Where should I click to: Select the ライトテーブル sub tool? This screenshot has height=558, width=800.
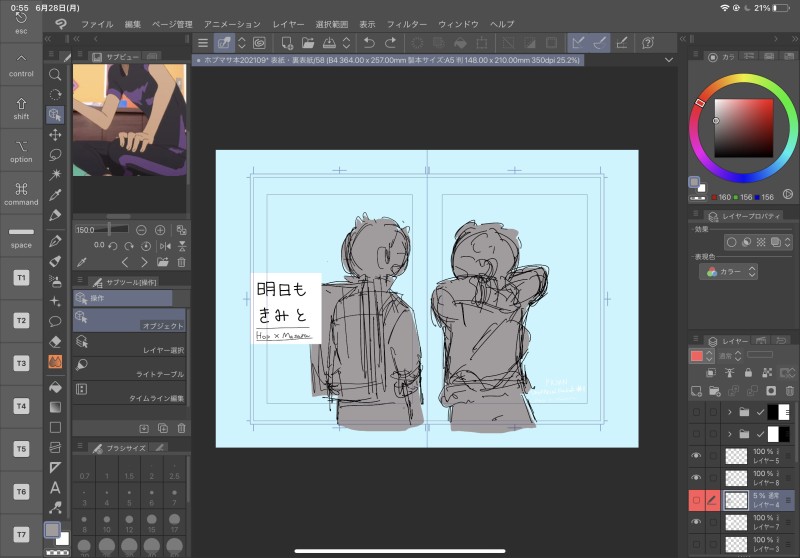130,368
